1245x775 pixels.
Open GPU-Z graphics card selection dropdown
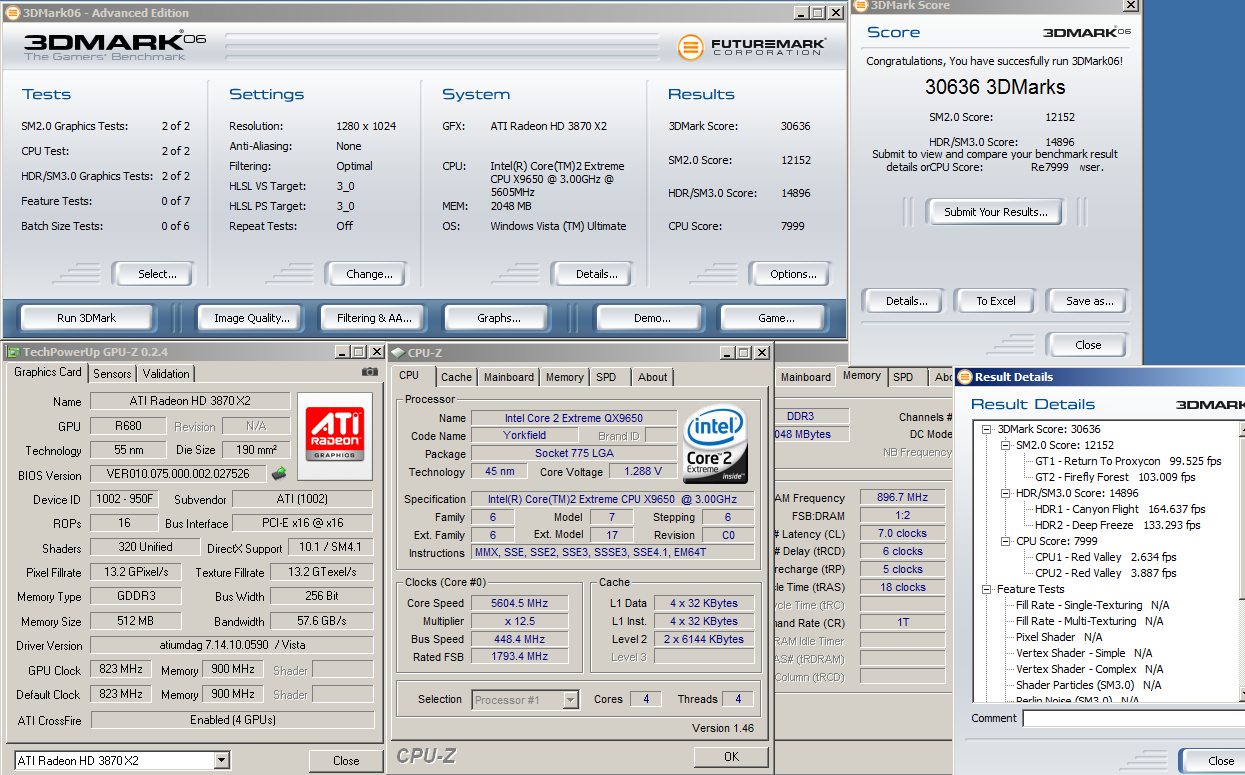(221, 761)
